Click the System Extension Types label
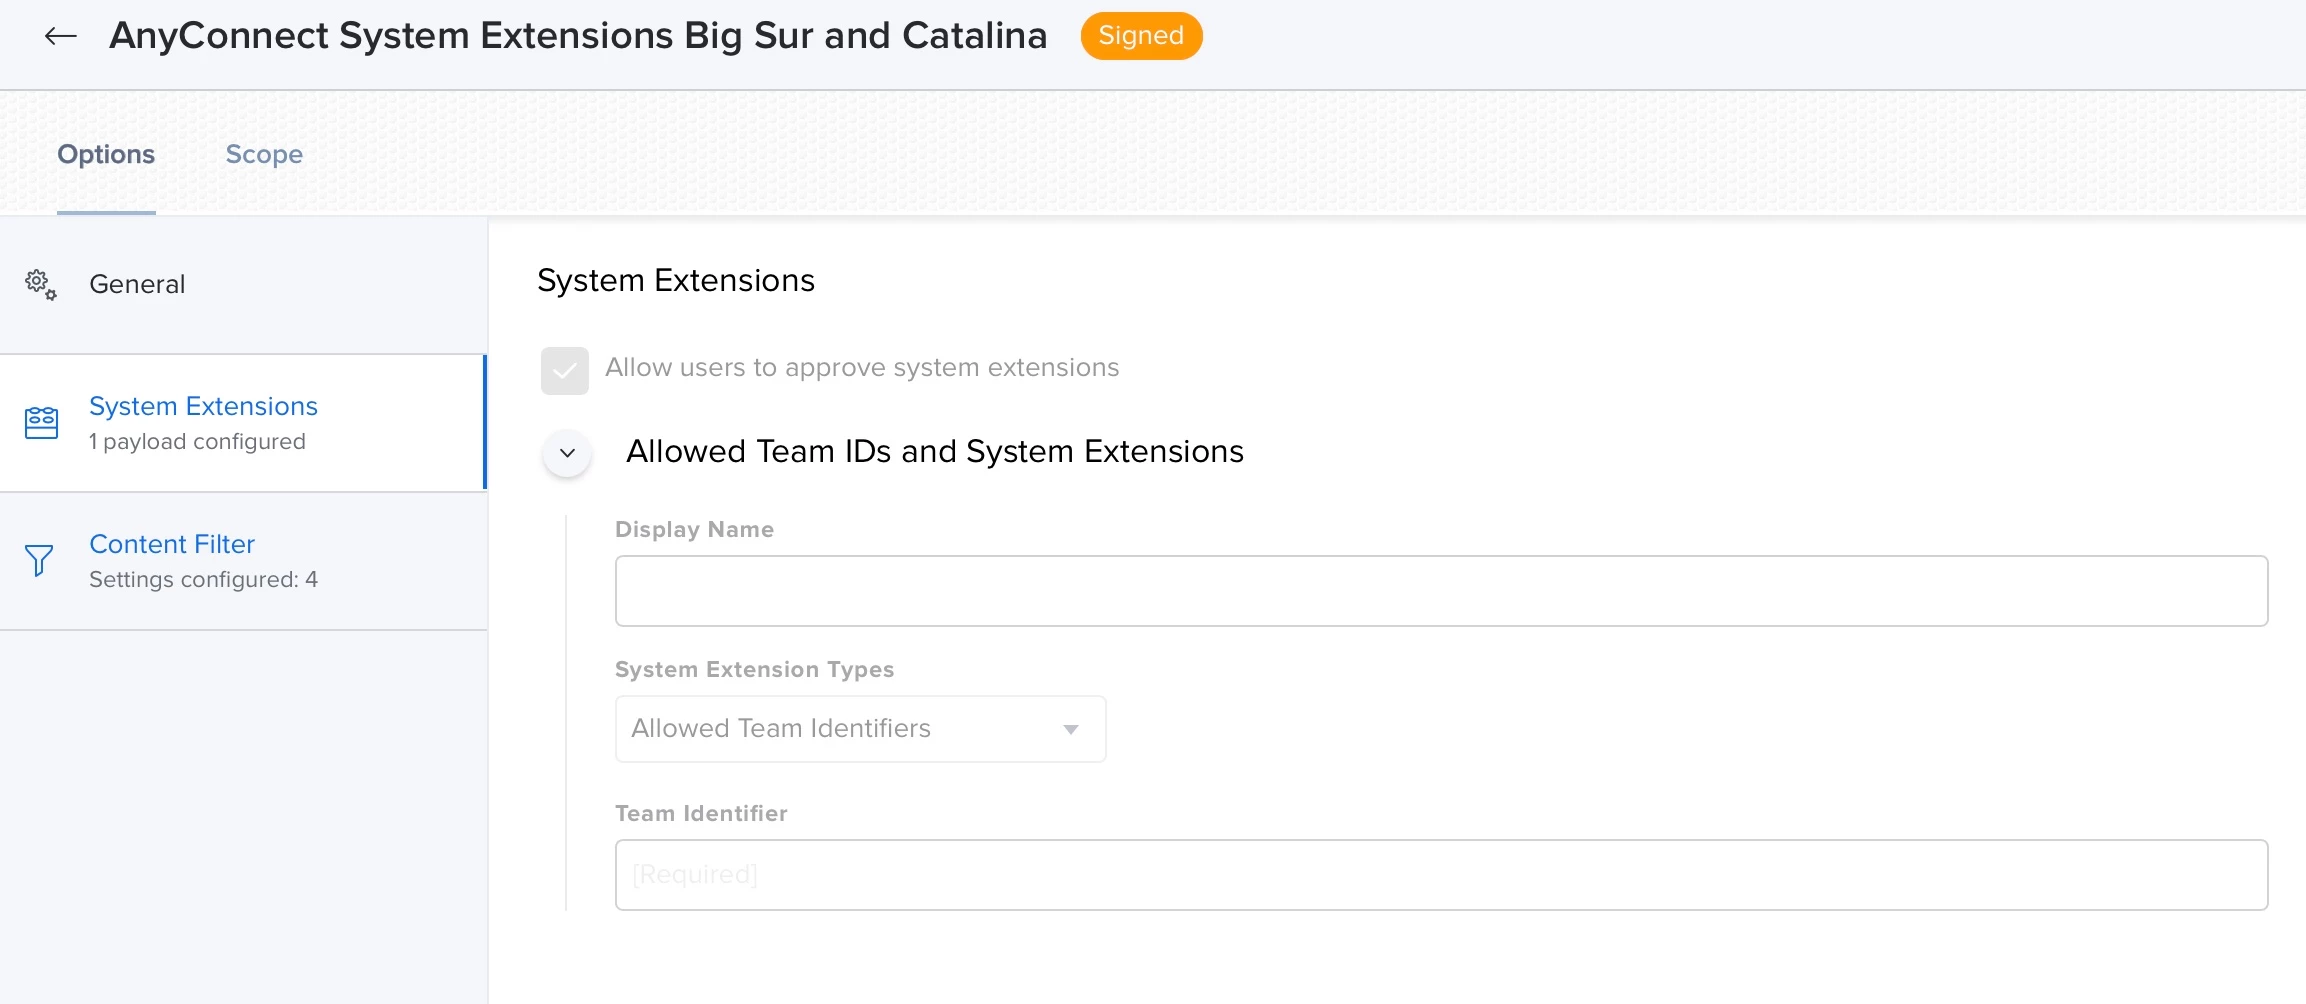The image size is (2306, 1004). tap(754, 670)
